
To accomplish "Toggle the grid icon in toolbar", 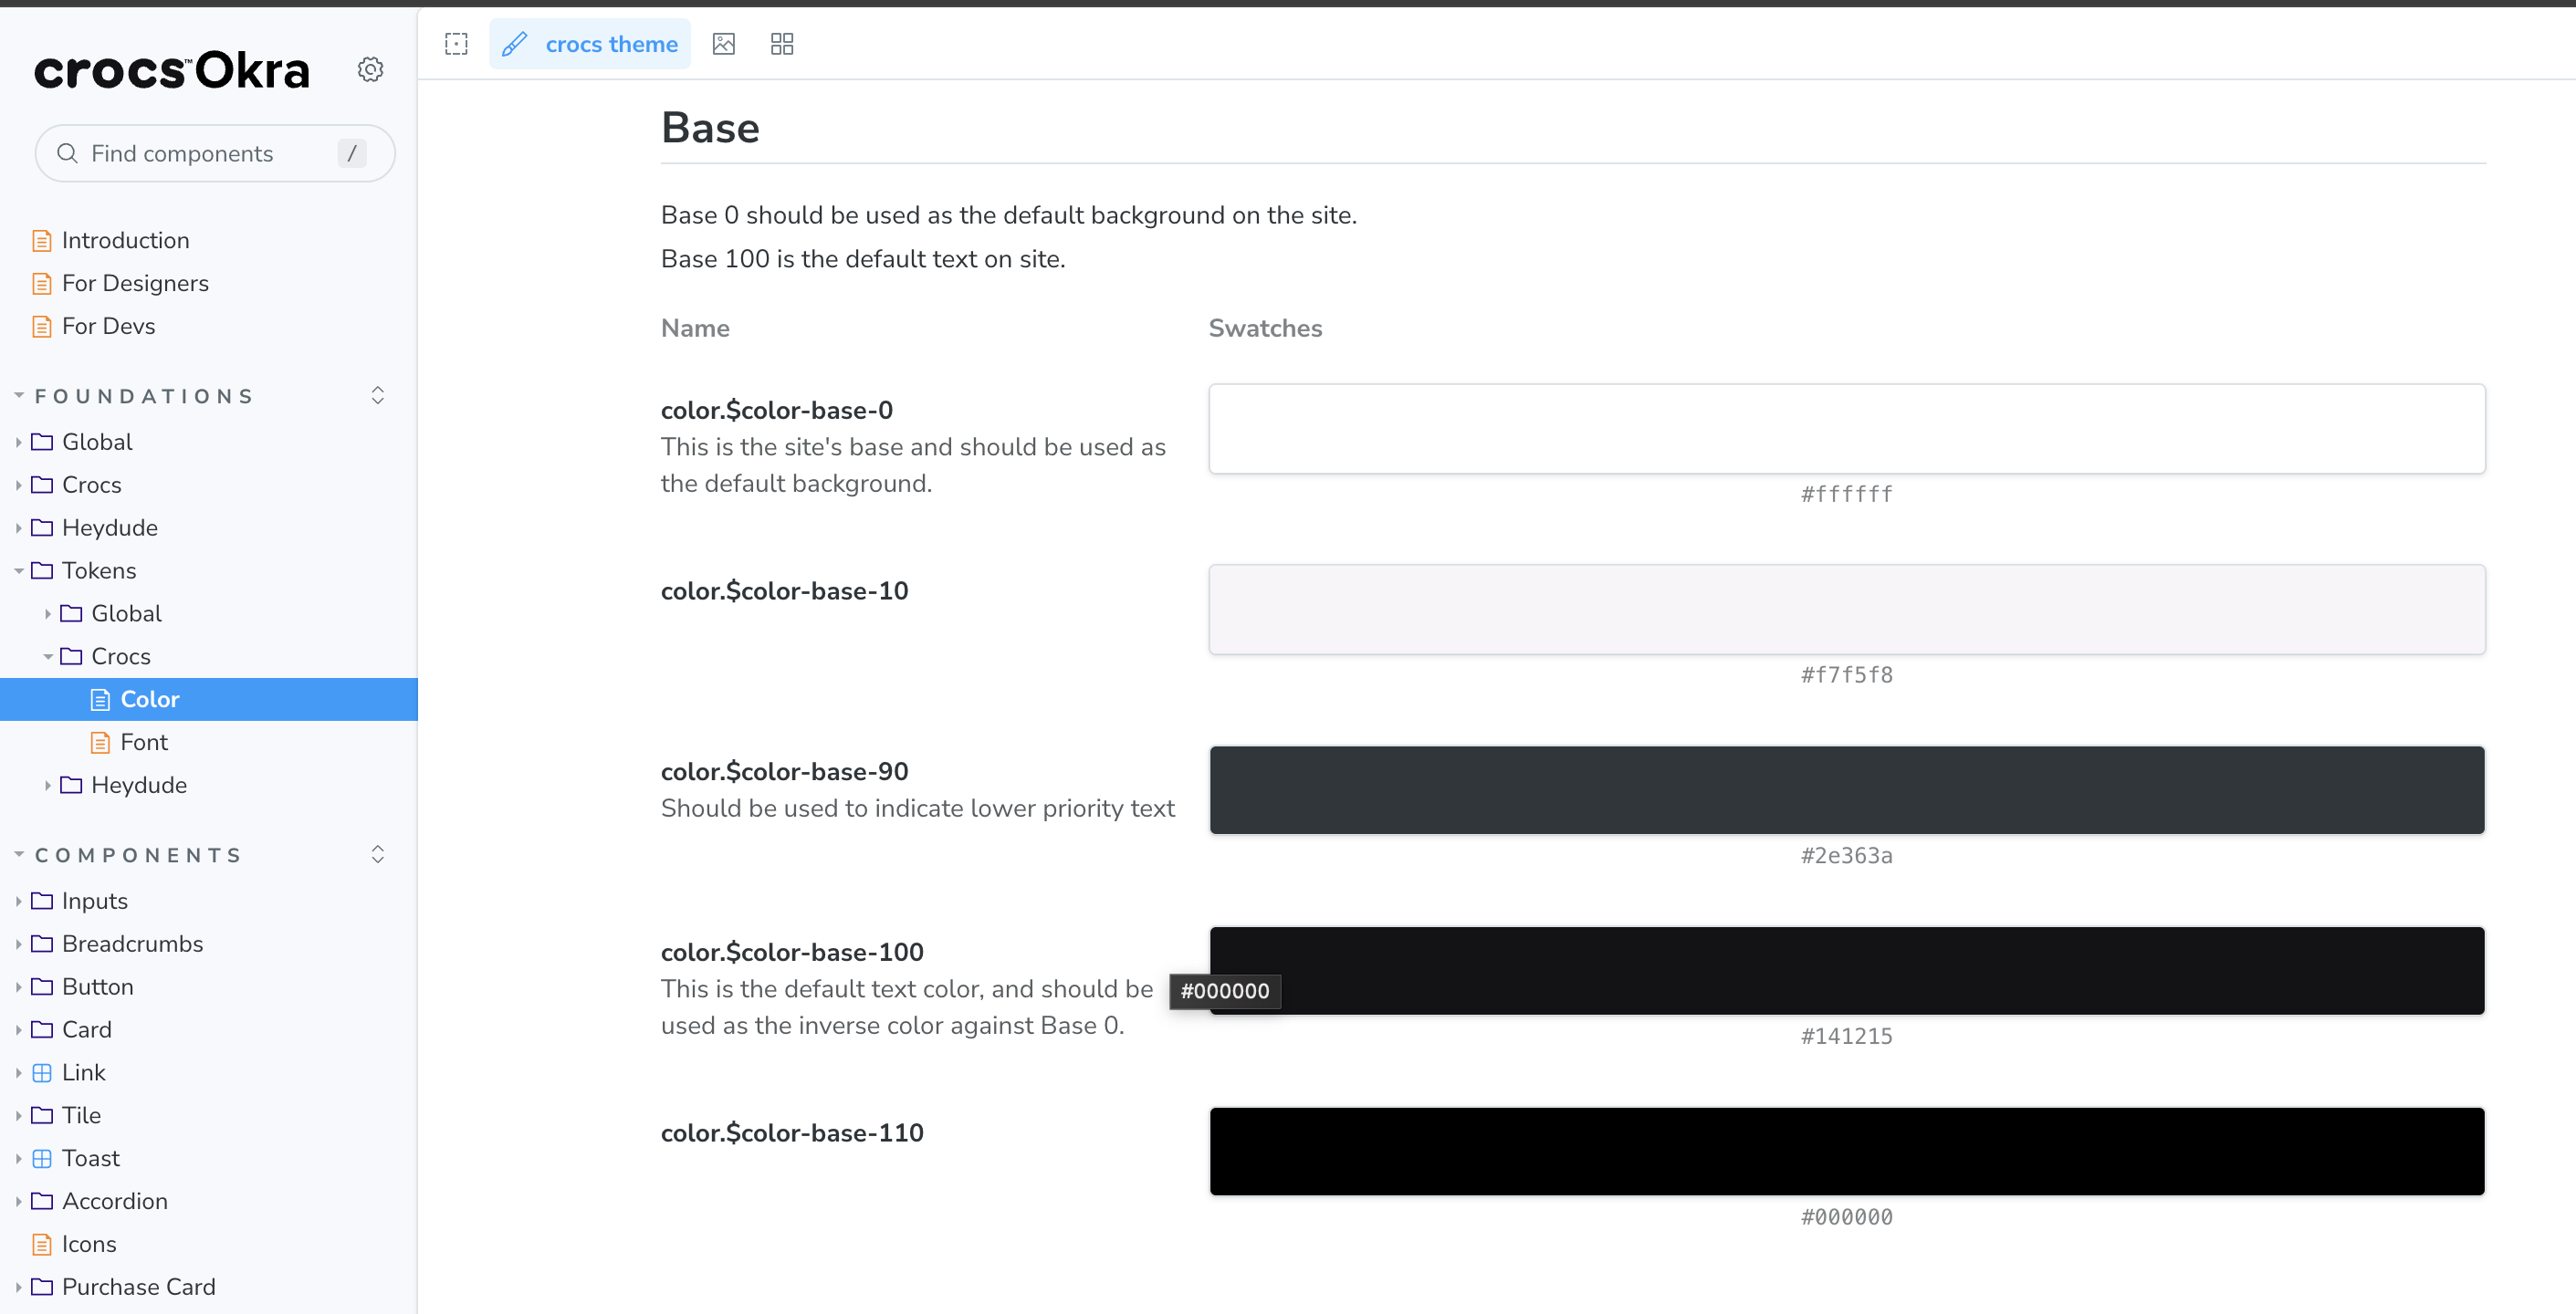I will [781, 44].
